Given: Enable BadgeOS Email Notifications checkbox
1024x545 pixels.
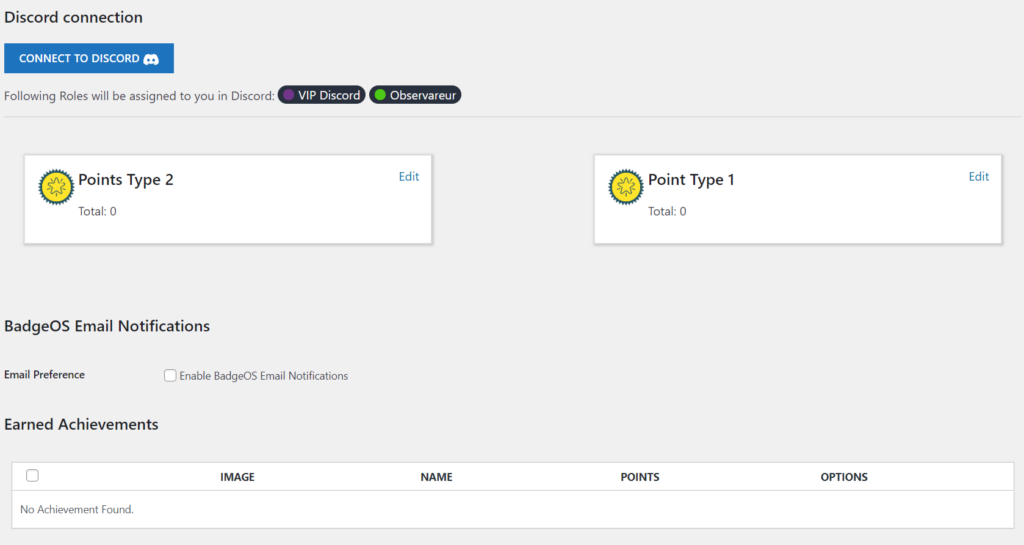Looking at the screenshot, I should click(x=170, y=375).
